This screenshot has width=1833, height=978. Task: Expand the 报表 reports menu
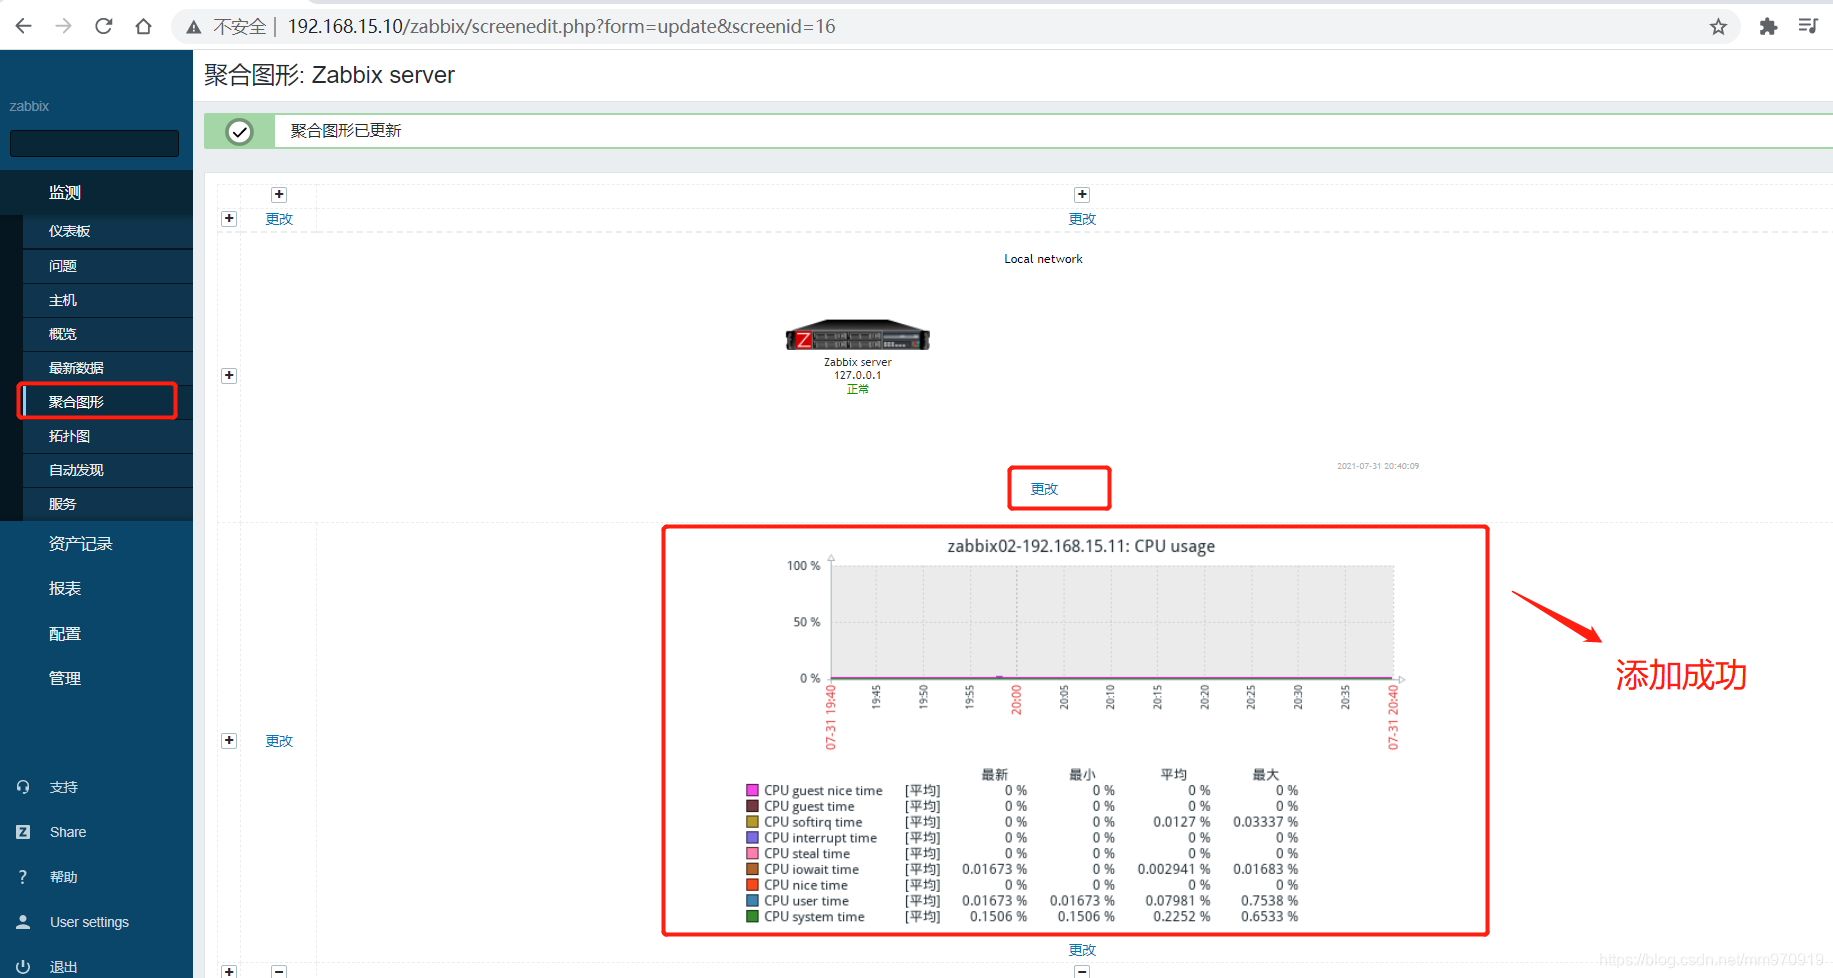65,589
